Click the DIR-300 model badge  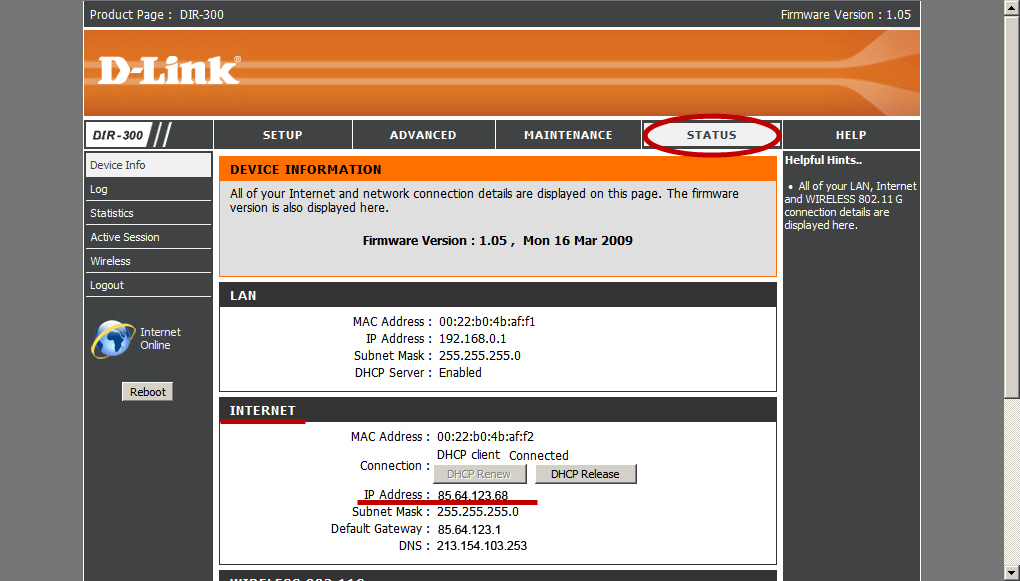point(118,135)
